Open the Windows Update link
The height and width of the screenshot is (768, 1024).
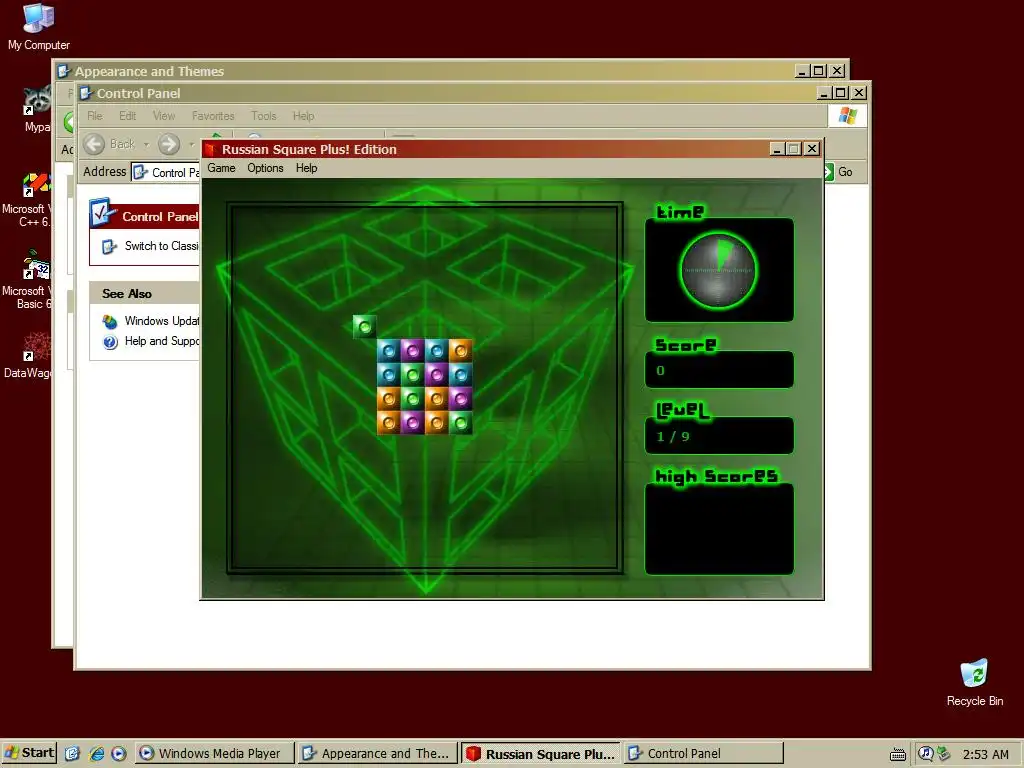162,321
